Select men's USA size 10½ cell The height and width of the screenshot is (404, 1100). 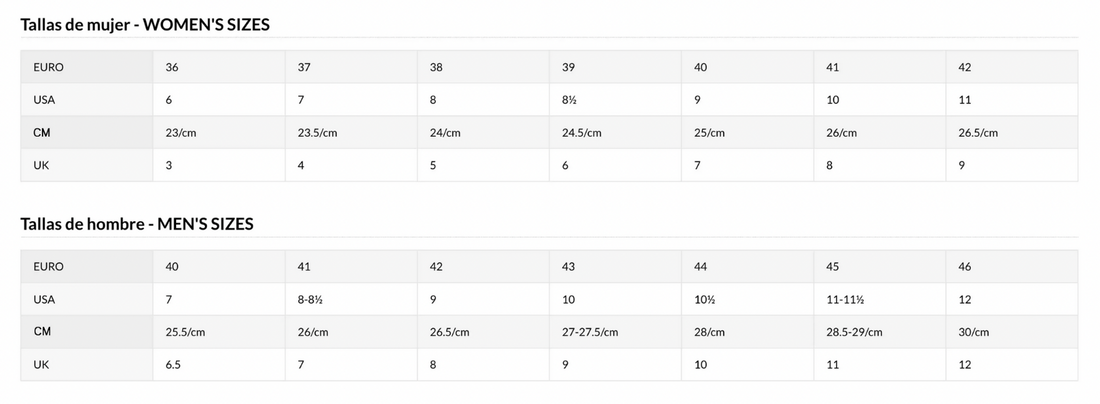point(703,299)
